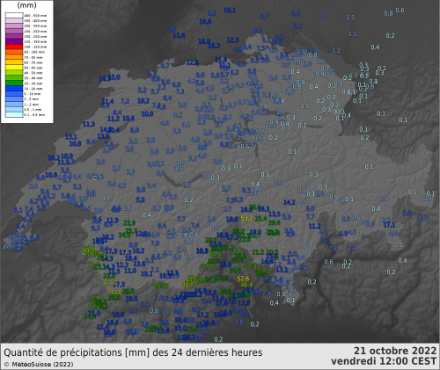Click the lime 46.4 station value
Image resolution: width=440 pixels, height=370 pixels.
click(x=247, y=285)
